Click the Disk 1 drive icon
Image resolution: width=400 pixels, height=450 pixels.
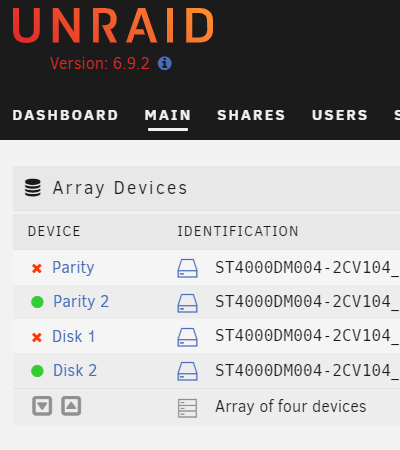tap(187, 337)
